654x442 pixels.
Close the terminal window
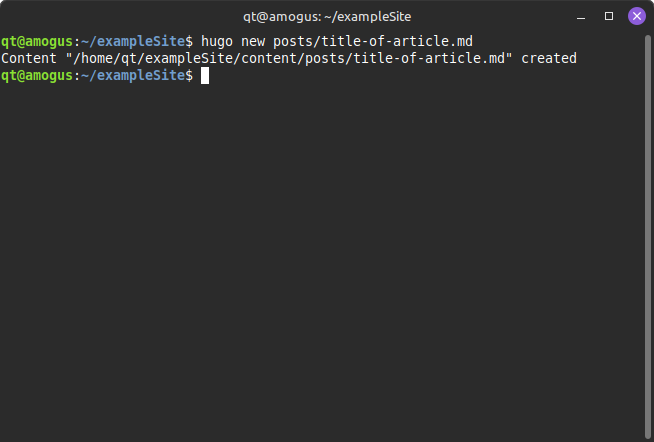[x=636, y=16]
